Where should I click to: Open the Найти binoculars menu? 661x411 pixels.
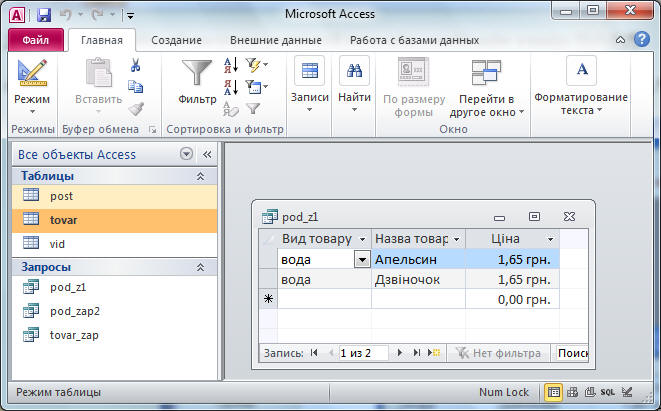click(354, 85)
